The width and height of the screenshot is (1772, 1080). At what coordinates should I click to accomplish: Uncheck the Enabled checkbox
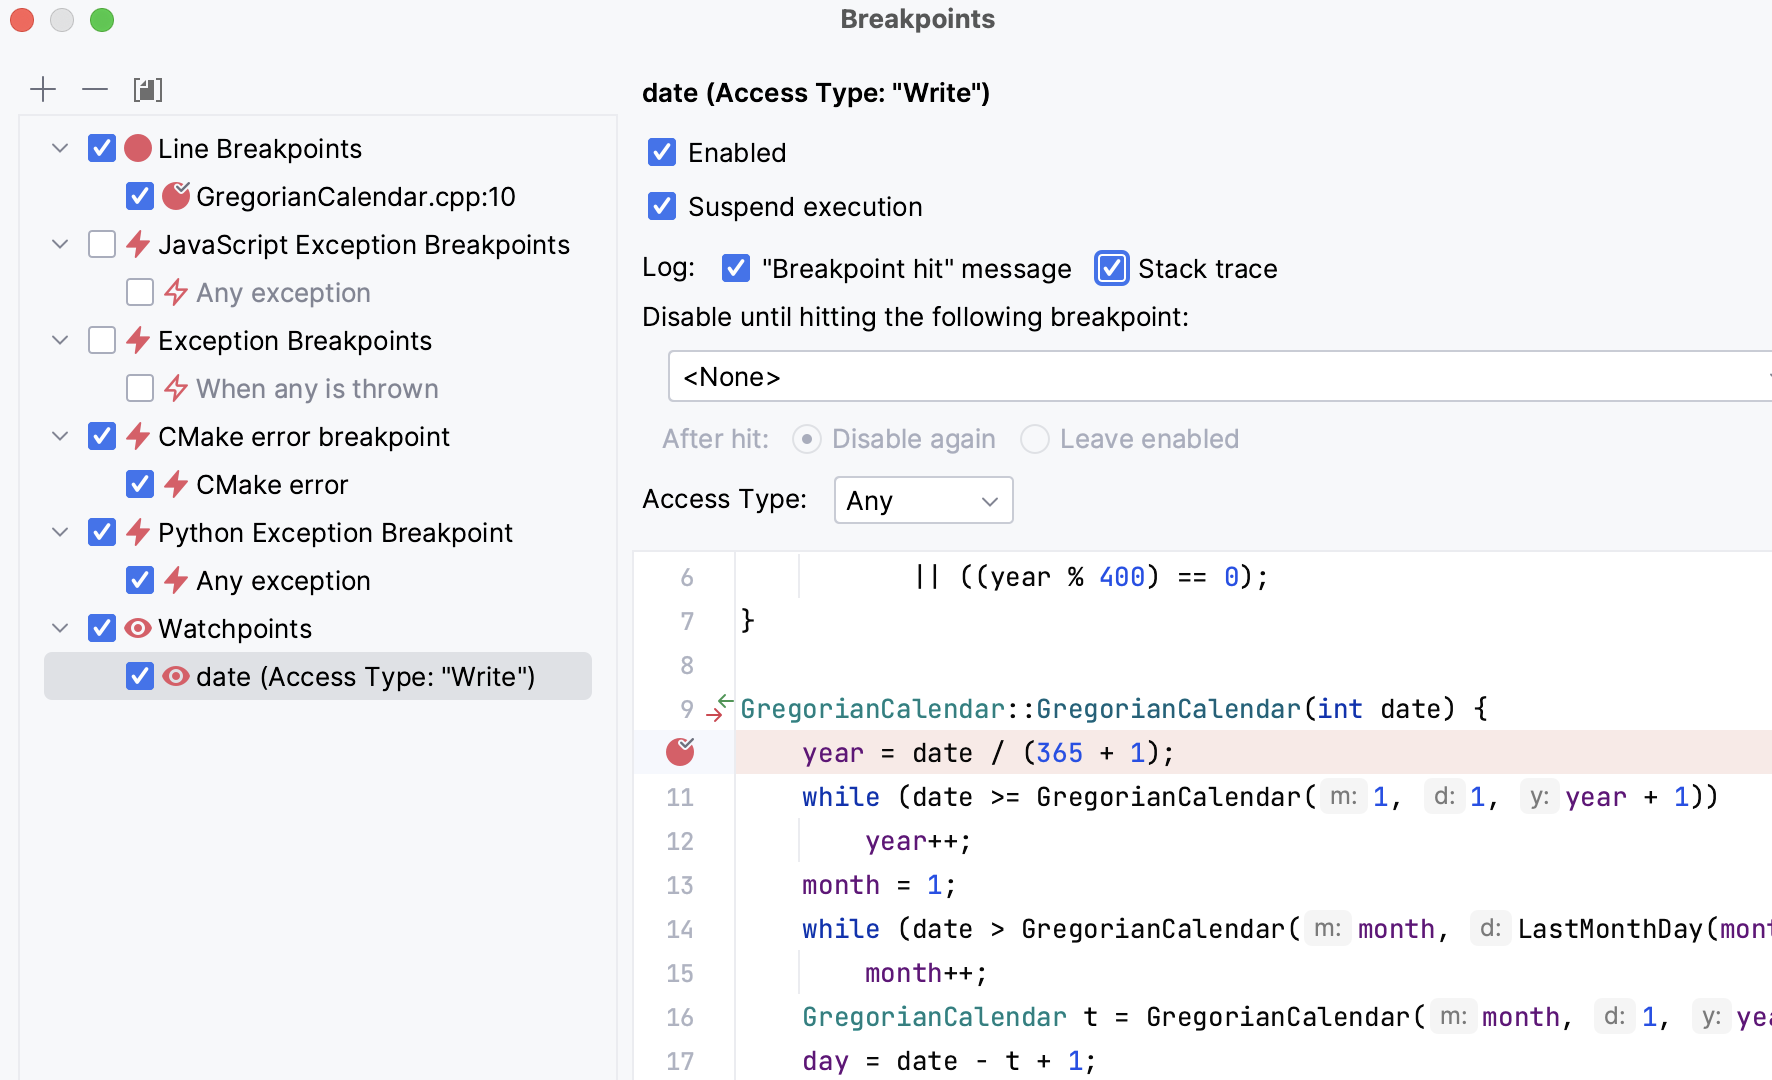coord(662,152)
